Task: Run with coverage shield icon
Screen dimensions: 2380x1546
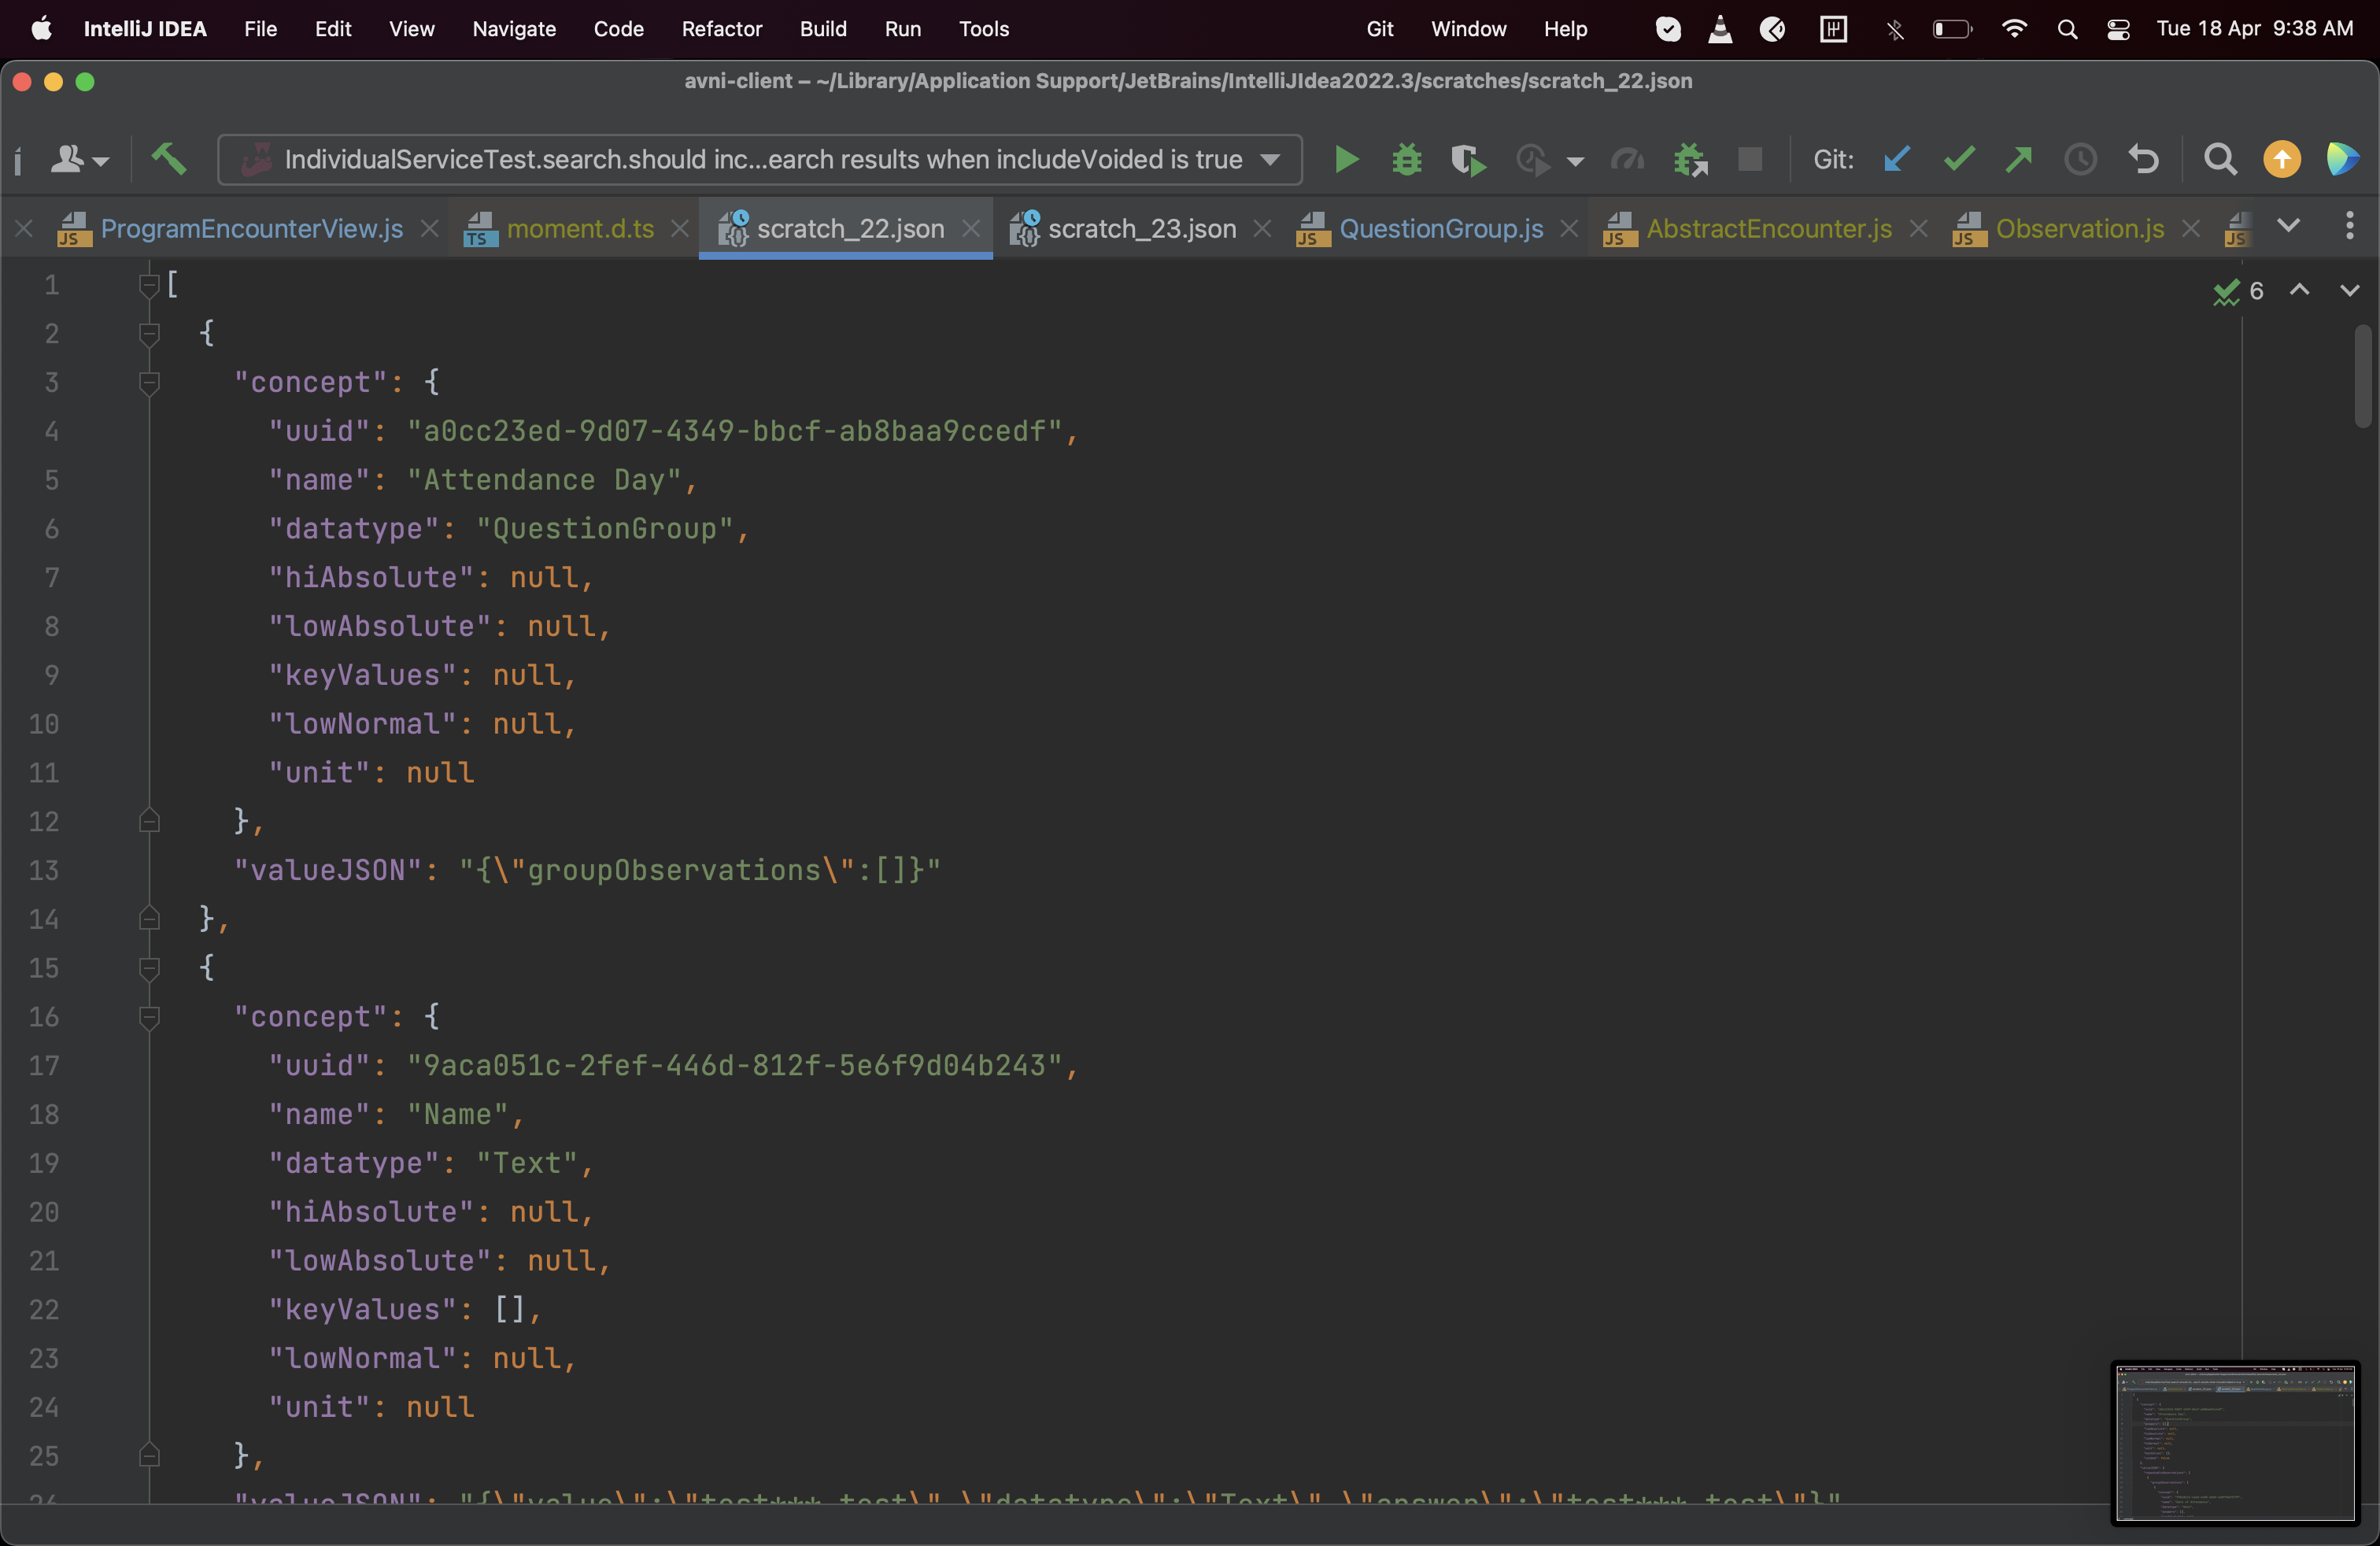Action: [1467, 160]
